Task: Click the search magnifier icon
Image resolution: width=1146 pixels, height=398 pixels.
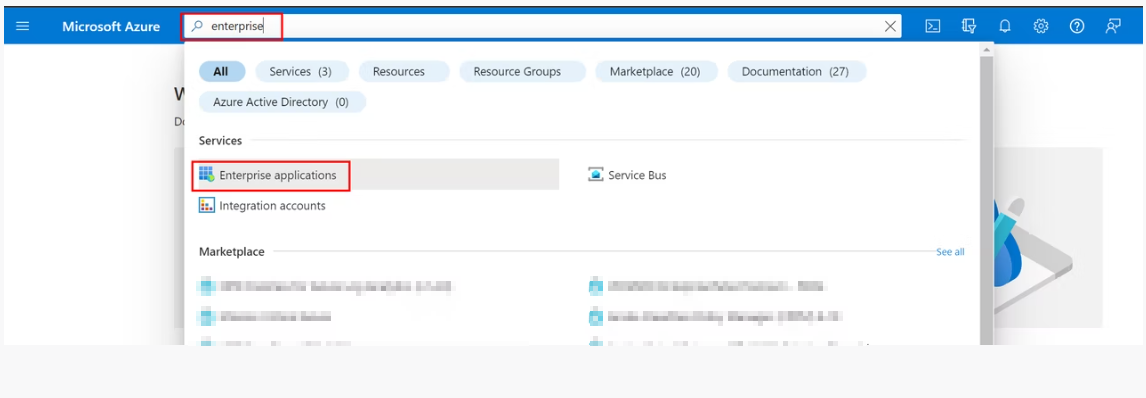Action: [x=196, y=26]
